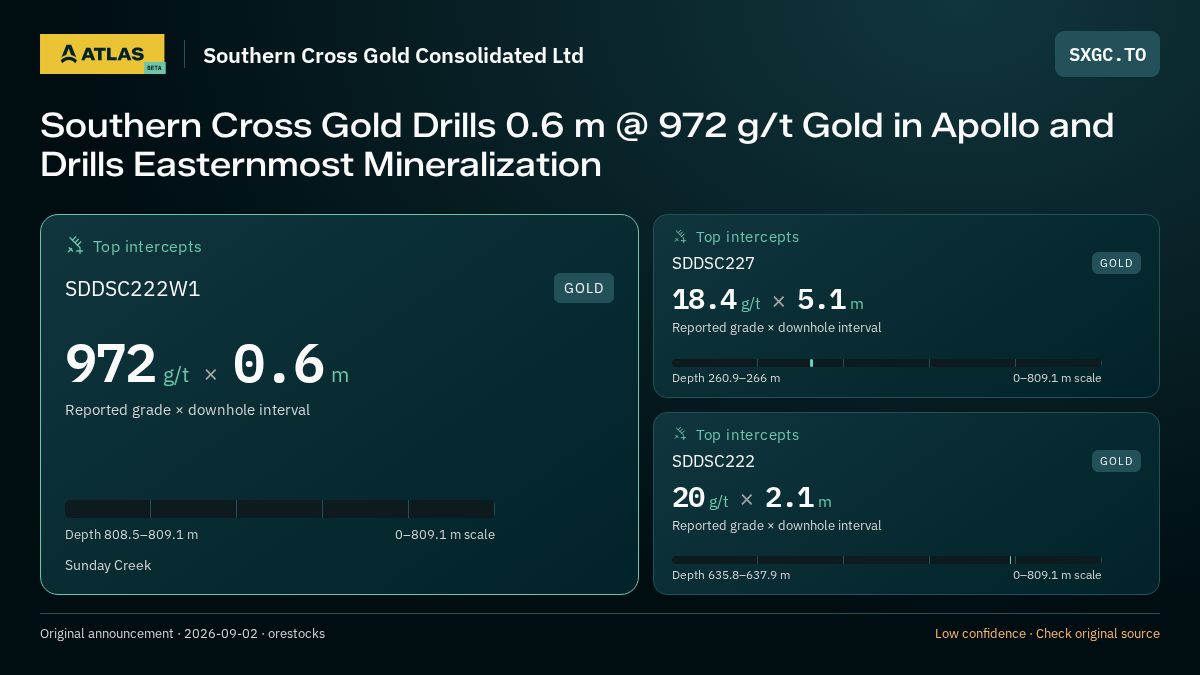Screen dimensions: 1200x675
Task: Click the SDDSC222W1 depth scale bar
Action: pos(280,509)
